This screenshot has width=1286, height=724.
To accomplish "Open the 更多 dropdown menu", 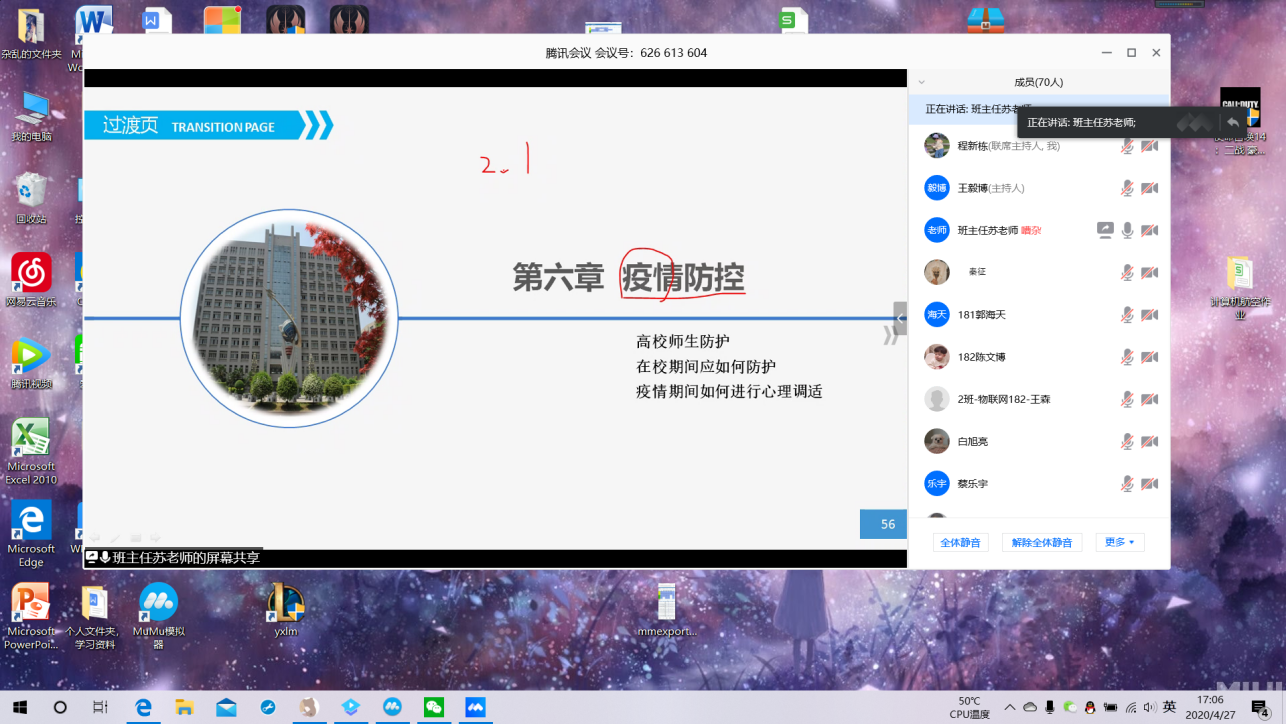I will tap(1119, 542).
